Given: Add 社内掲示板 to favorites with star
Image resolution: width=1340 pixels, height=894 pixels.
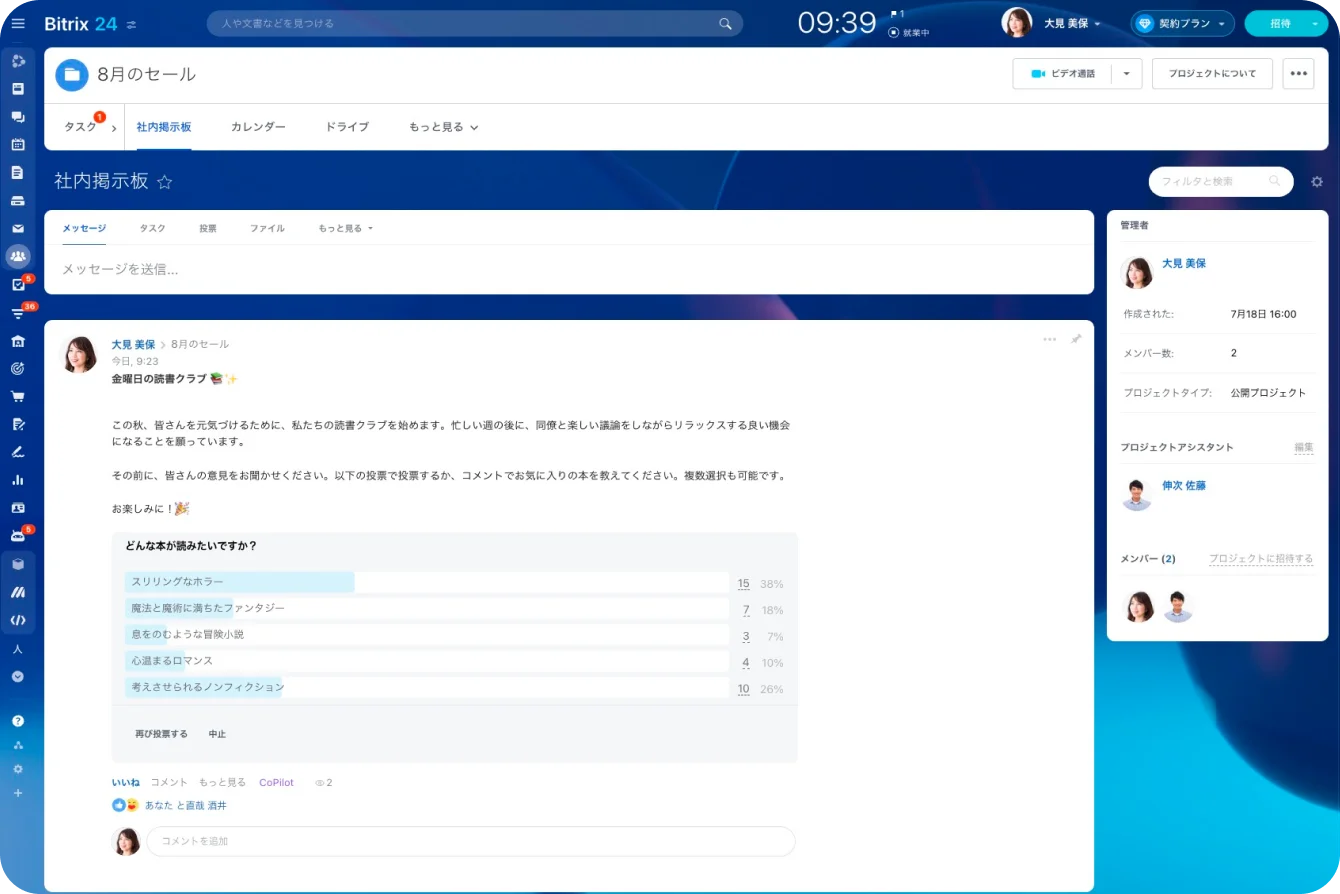Looking at the screenshot, I should point(165,182).
